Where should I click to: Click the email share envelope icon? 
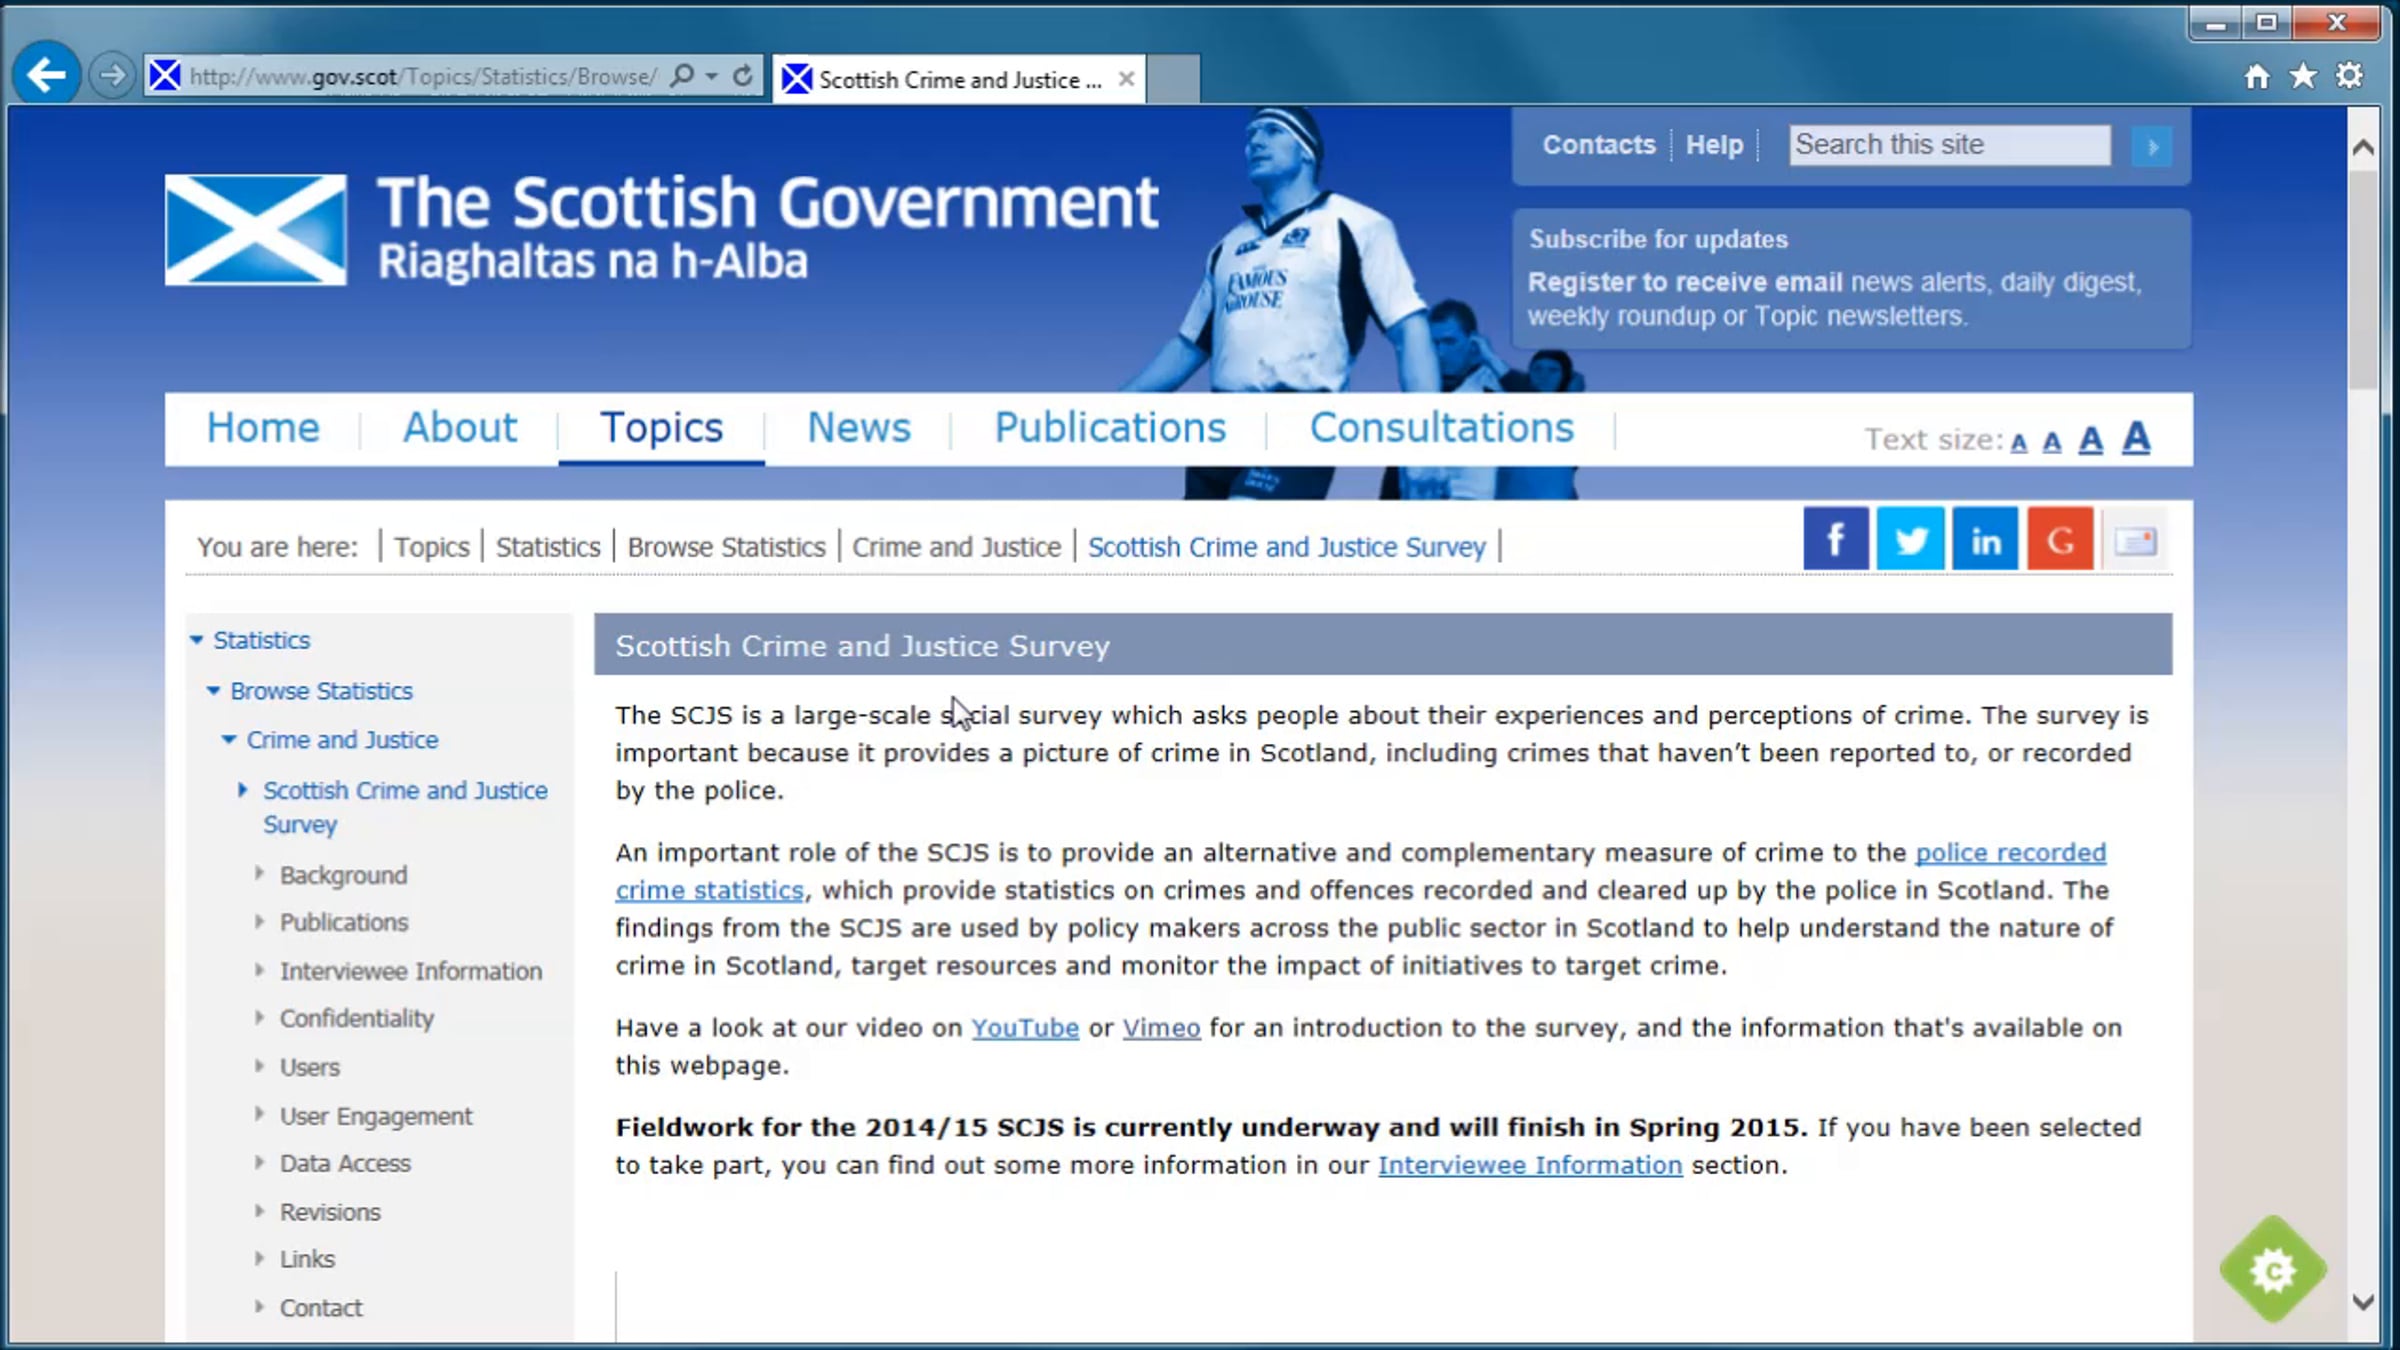click(x=2135, y=541)
